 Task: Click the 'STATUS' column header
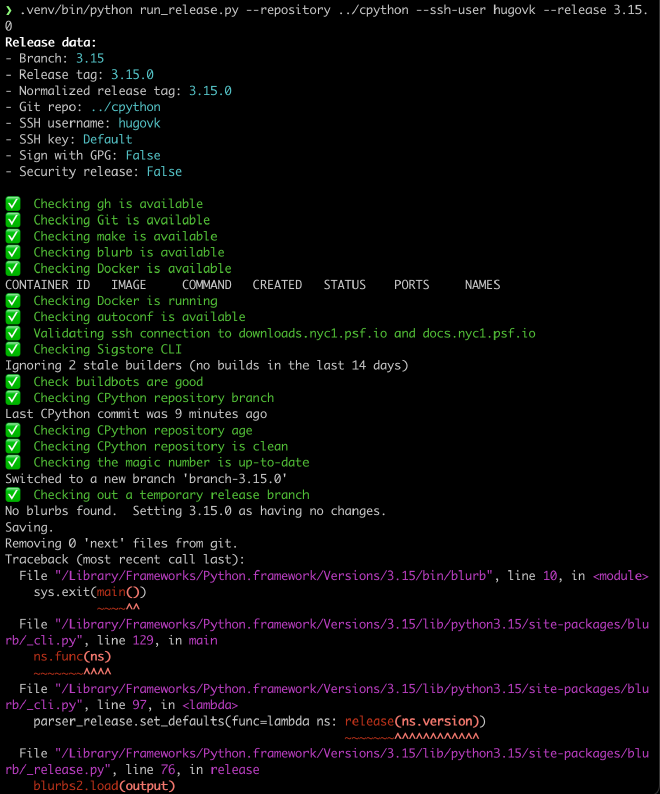(344, 285)
